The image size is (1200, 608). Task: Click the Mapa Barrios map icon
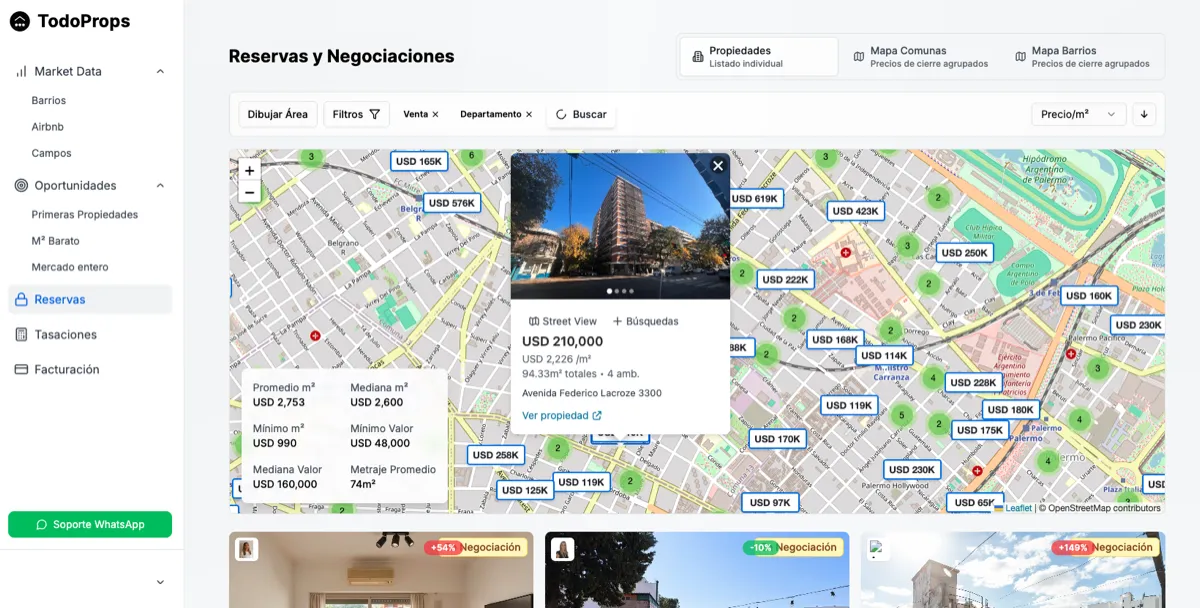tap(1021, 57)
